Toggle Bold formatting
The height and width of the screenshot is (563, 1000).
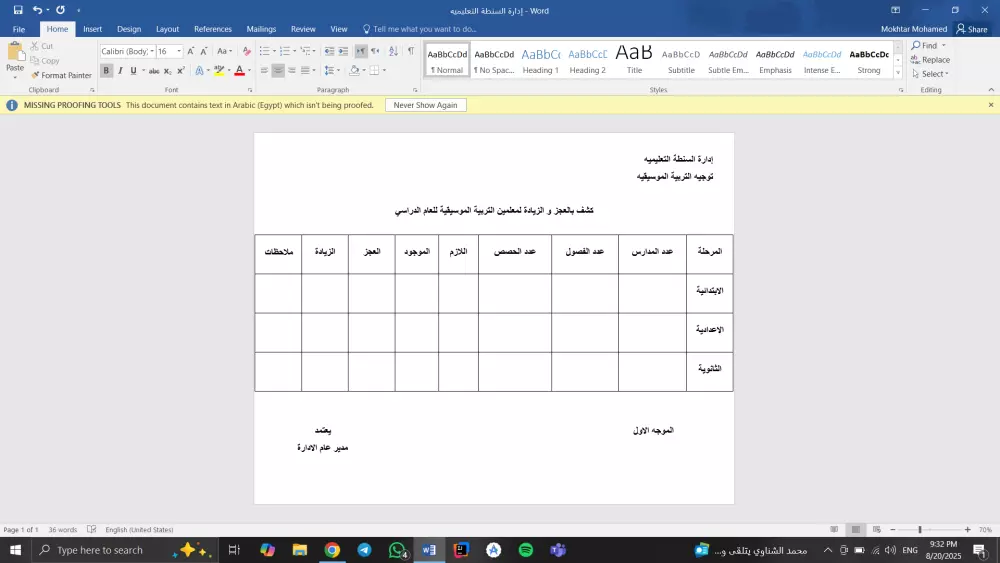pyautogui.click(x=107, y=71)
